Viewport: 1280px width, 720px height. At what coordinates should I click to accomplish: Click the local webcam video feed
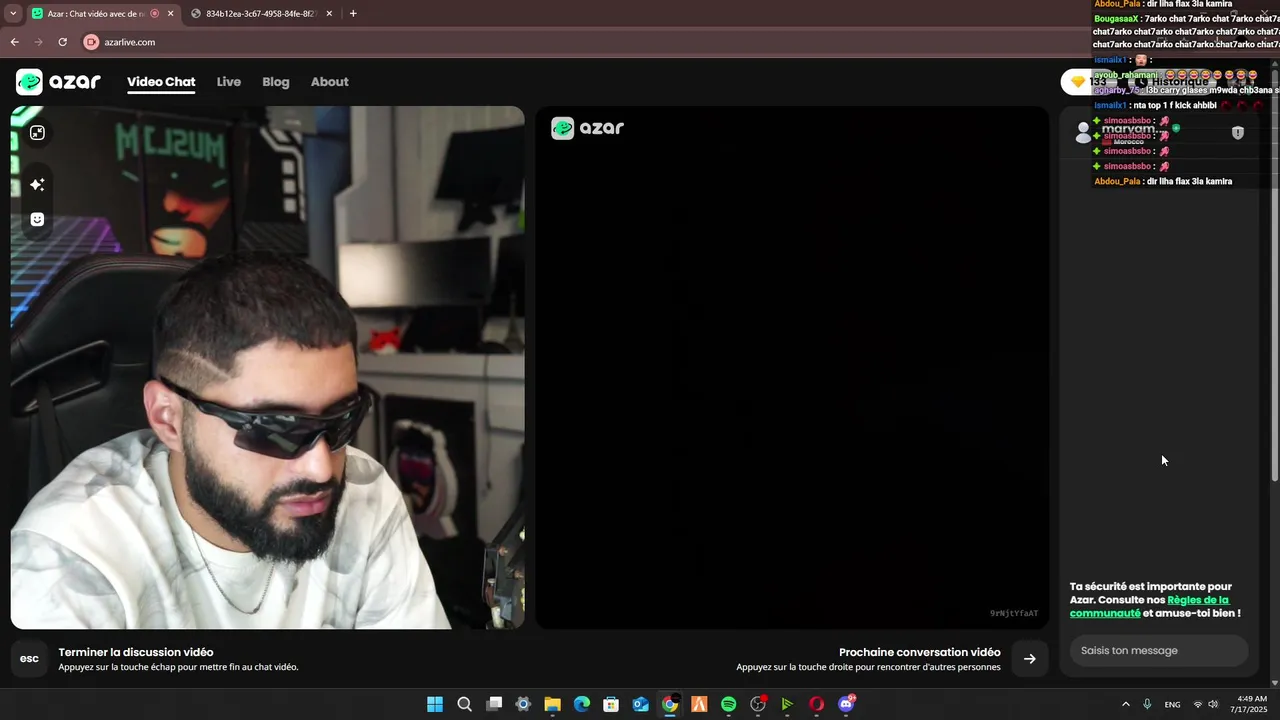click(267, 367)
